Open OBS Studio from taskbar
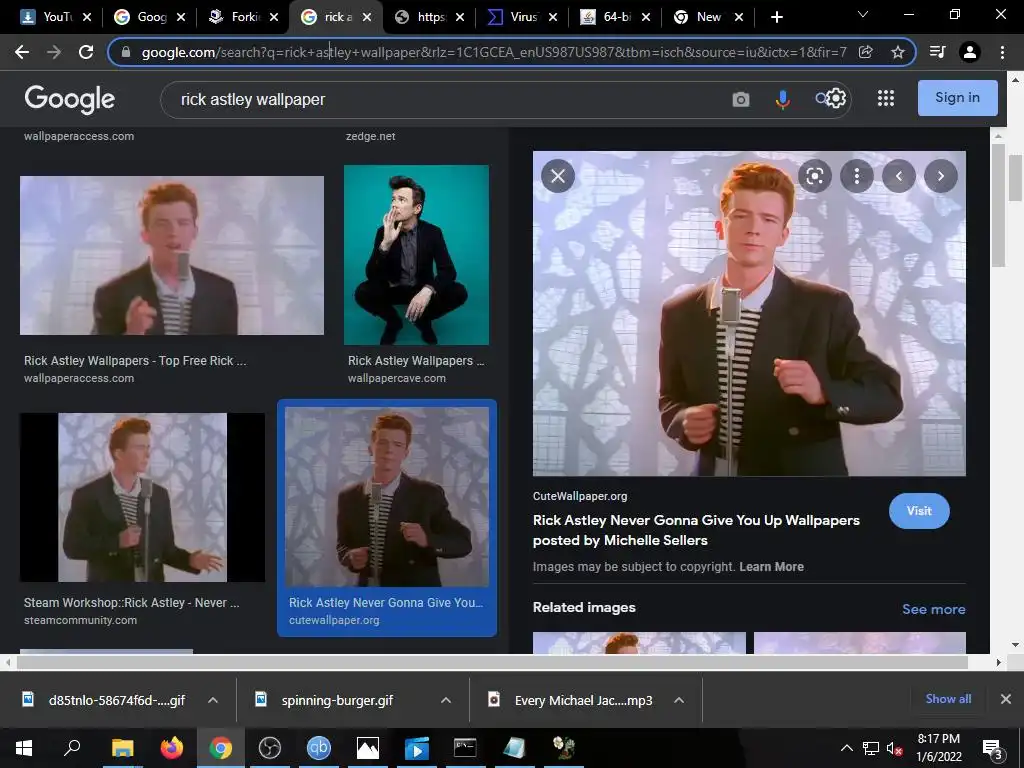Image resolution: width=1024 pixels, height=768 pixels. point(270,748)
